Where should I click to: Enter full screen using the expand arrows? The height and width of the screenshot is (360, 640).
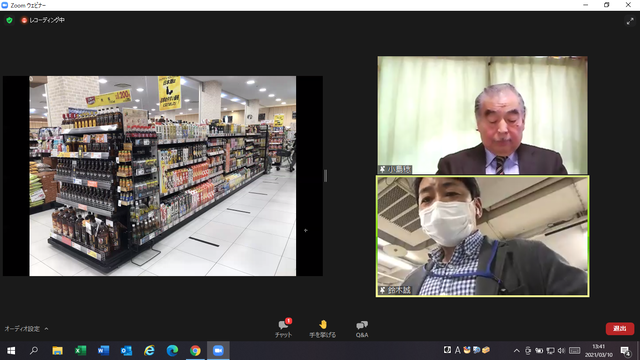tap(630, 21)
